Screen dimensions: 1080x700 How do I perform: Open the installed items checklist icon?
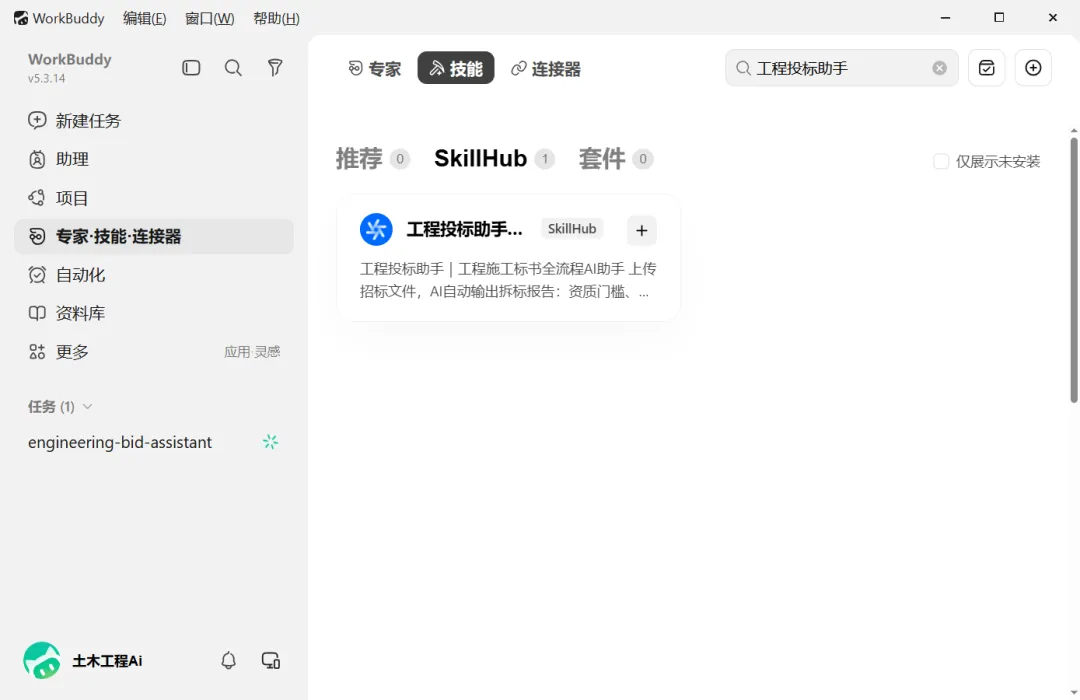tap(986, 68)
